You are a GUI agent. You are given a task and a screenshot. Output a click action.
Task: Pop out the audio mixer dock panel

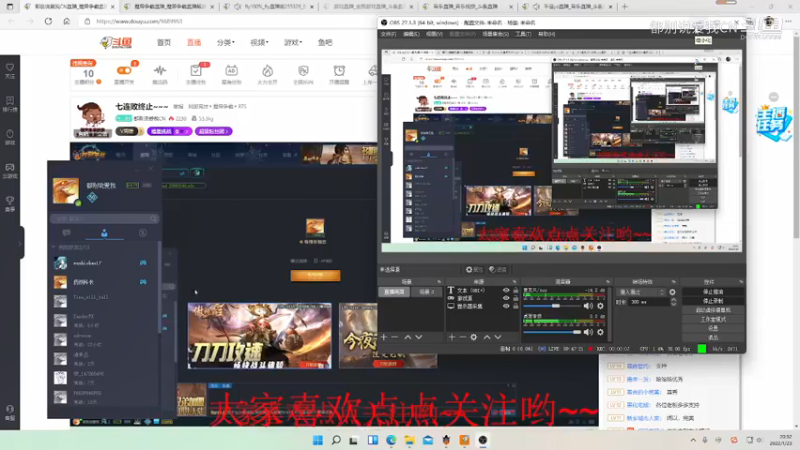(608, 282)
